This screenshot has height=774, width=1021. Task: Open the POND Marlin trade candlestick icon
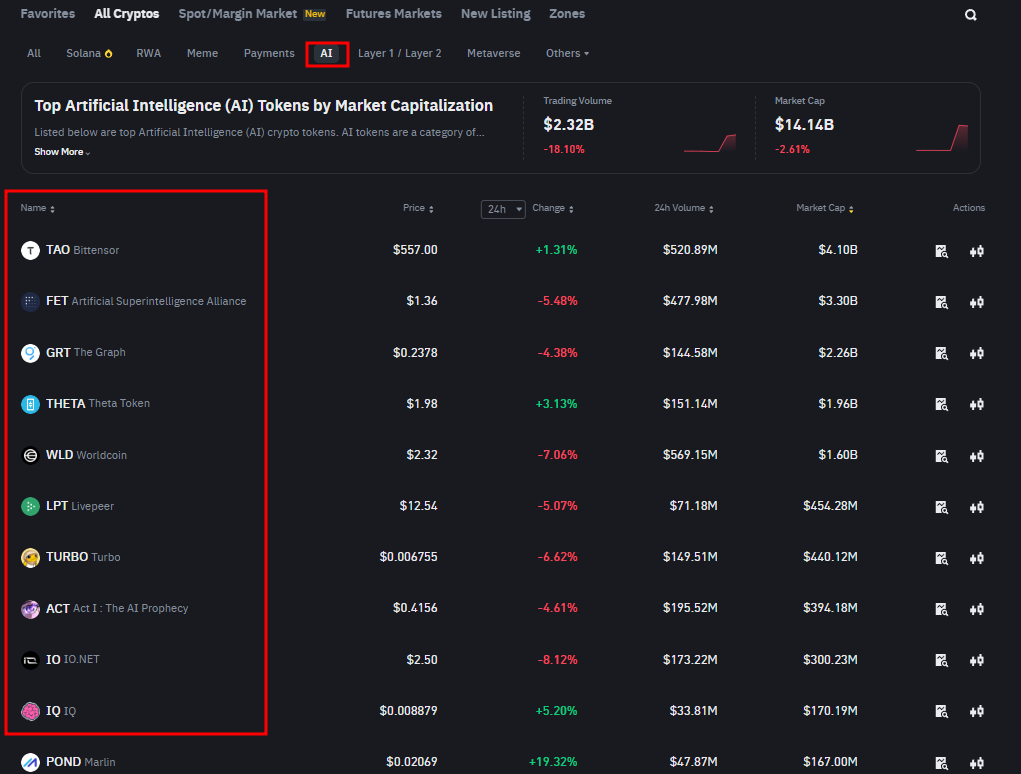977,762
